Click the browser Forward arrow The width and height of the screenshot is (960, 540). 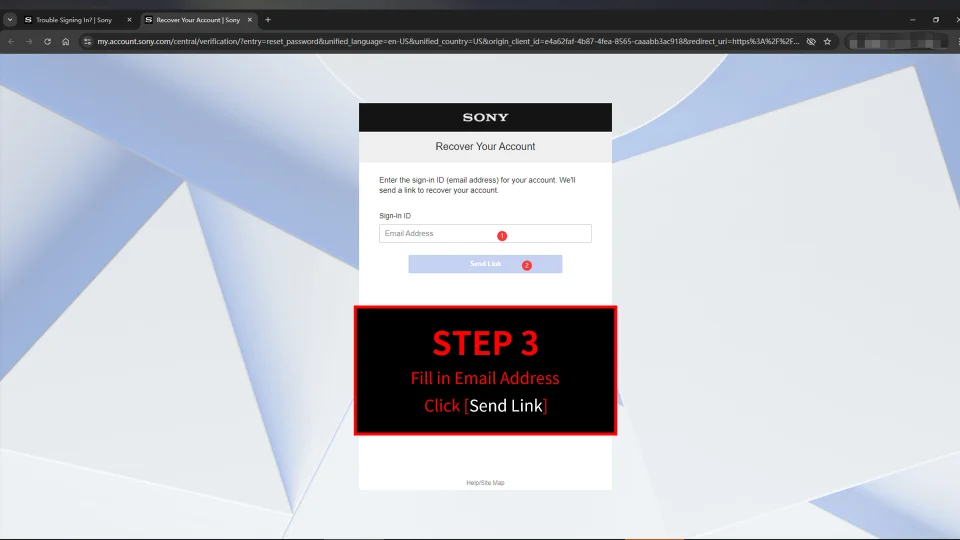click(x=28, y=42)
